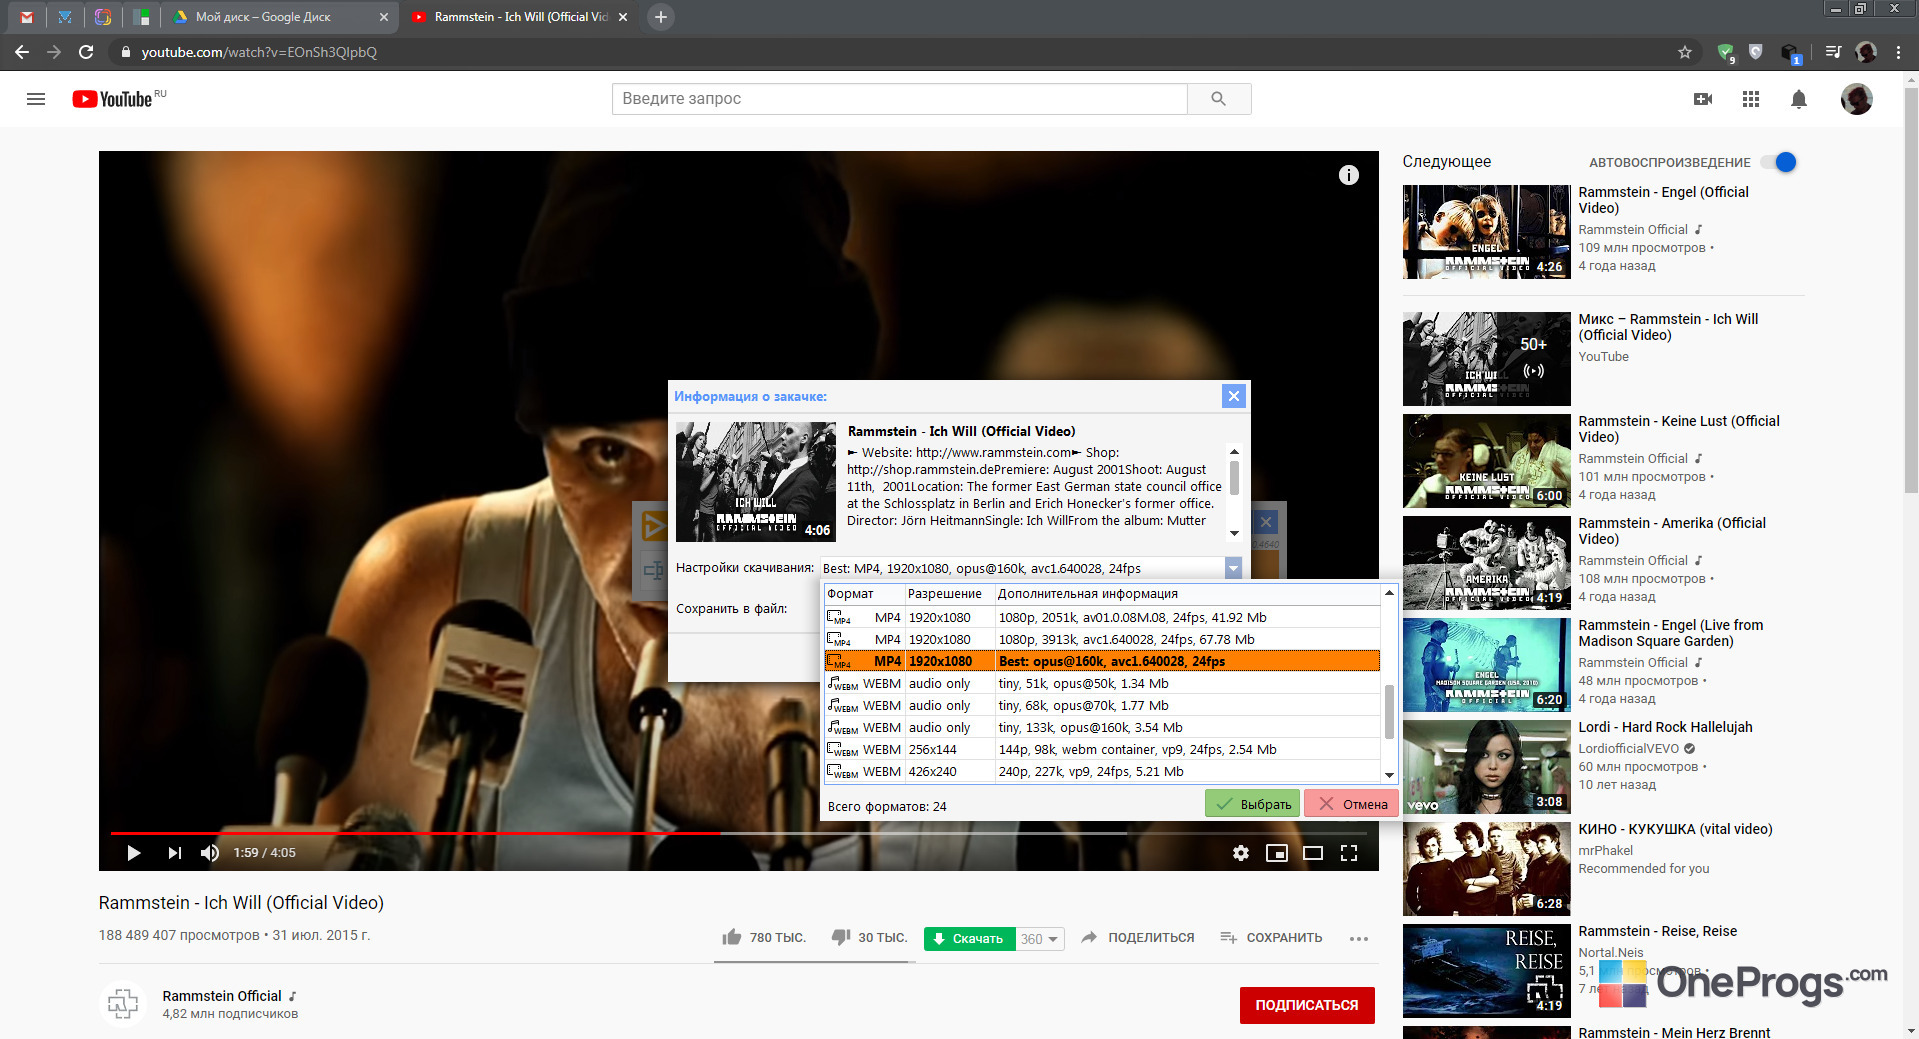The width and height of the screenshot is (1919, 1039).
Task: Expand the download settings dropdown
Action: (1233, 568)
